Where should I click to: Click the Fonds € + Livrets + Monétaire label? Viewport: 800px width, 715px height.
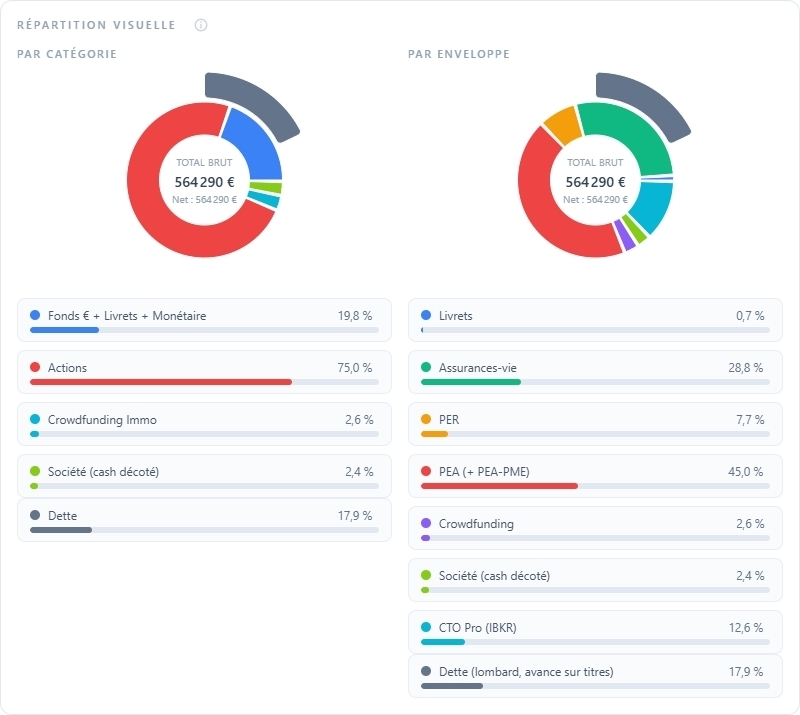pyautogui.click(x=127, y=316)
